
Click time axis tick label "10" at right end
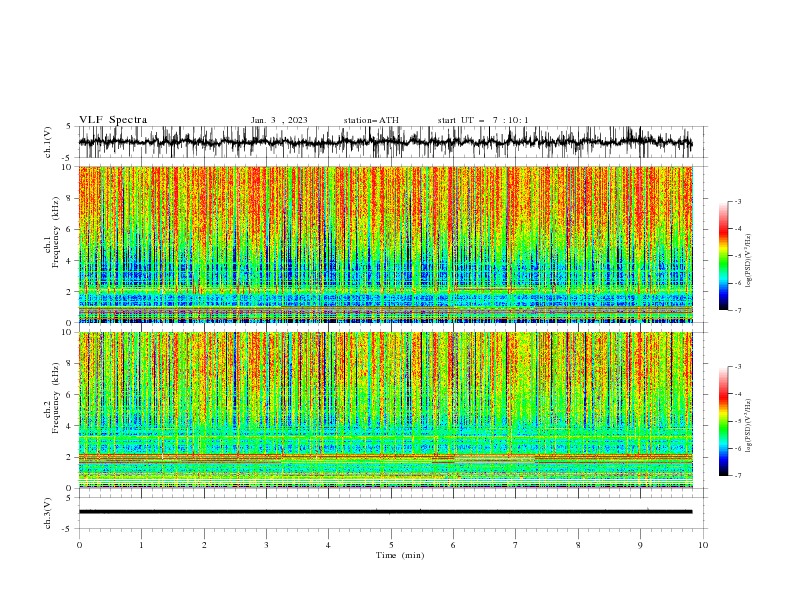(x=703, y=545)
